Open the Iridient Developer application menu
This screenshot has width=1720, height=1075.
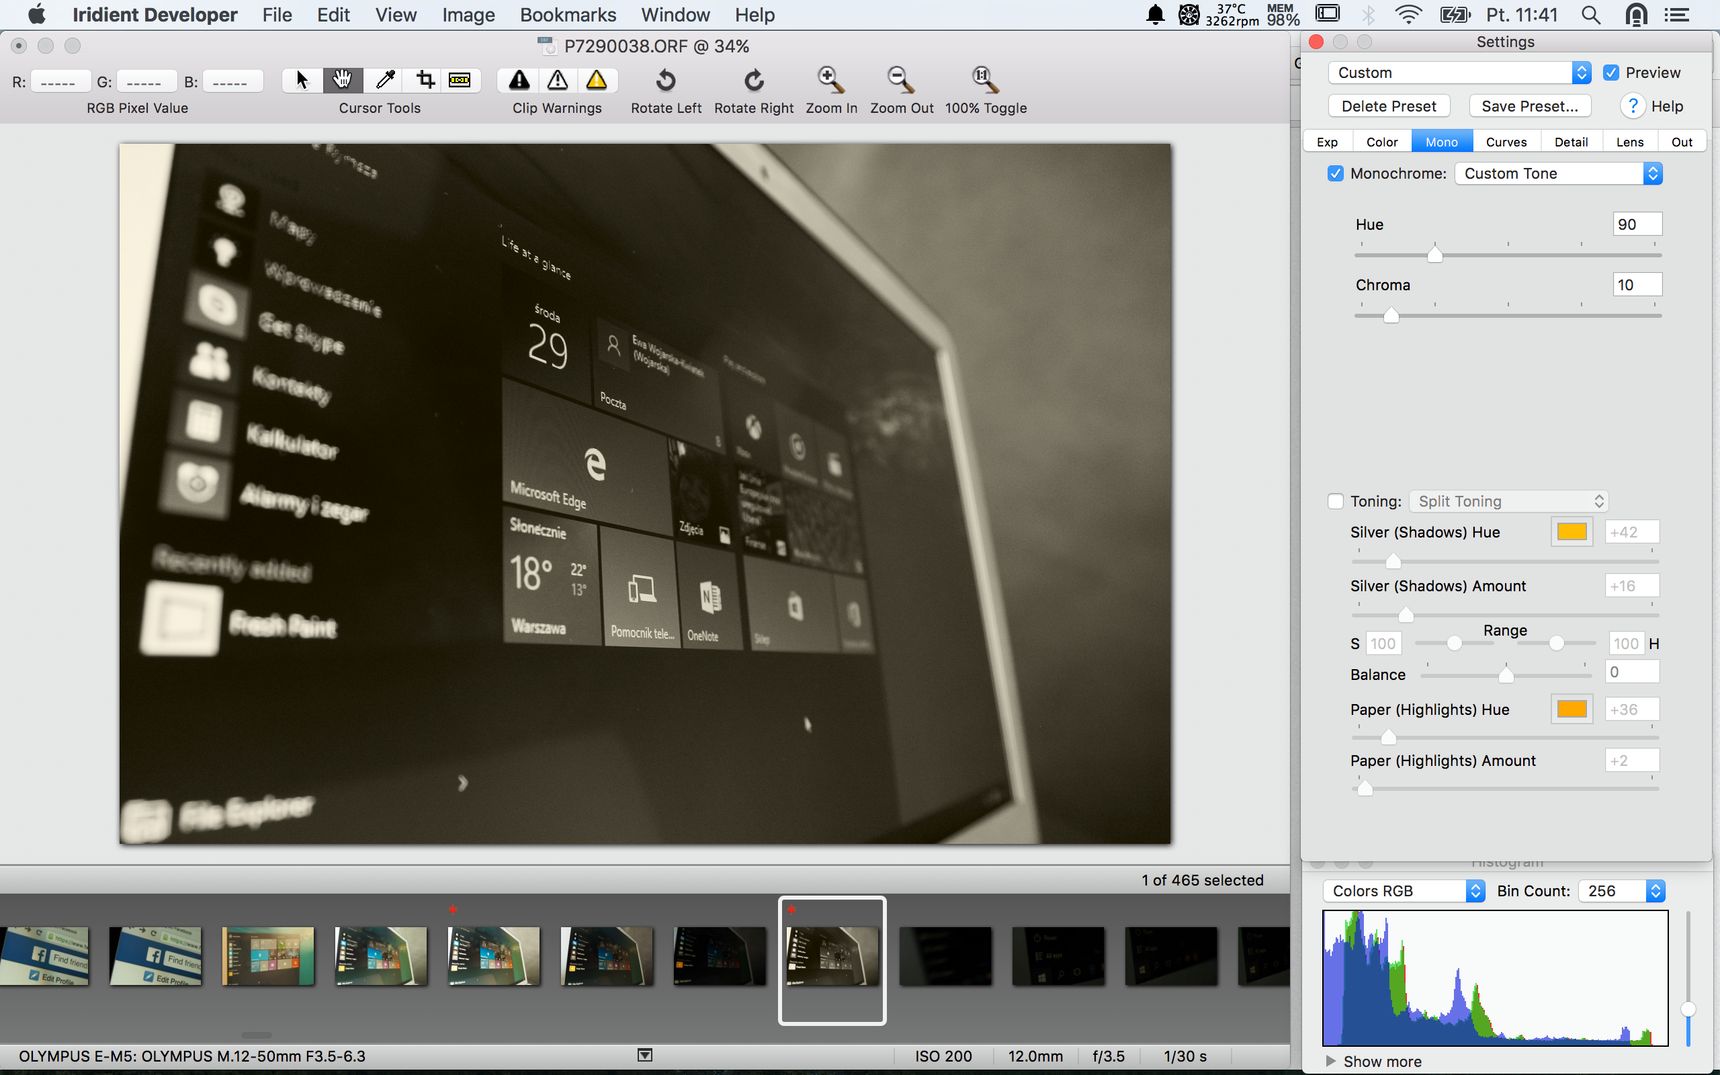click(x=155, y=14)
